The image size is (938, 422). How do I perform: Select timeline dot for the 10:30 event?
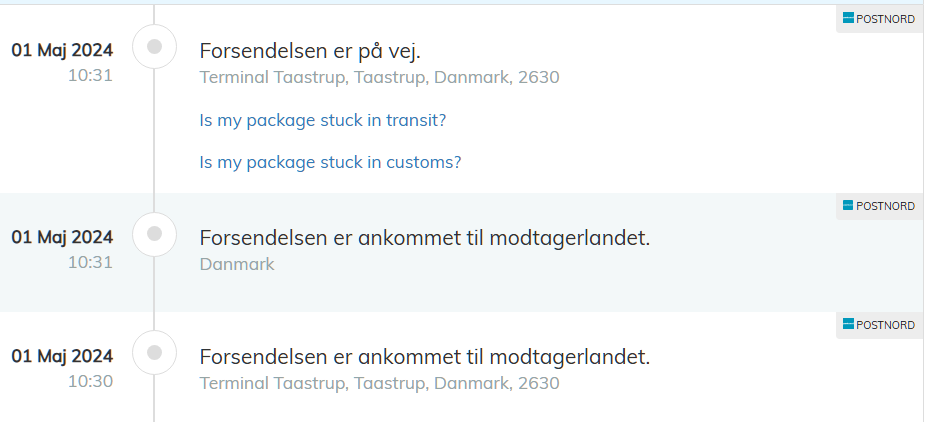click(x=154, y=352)
